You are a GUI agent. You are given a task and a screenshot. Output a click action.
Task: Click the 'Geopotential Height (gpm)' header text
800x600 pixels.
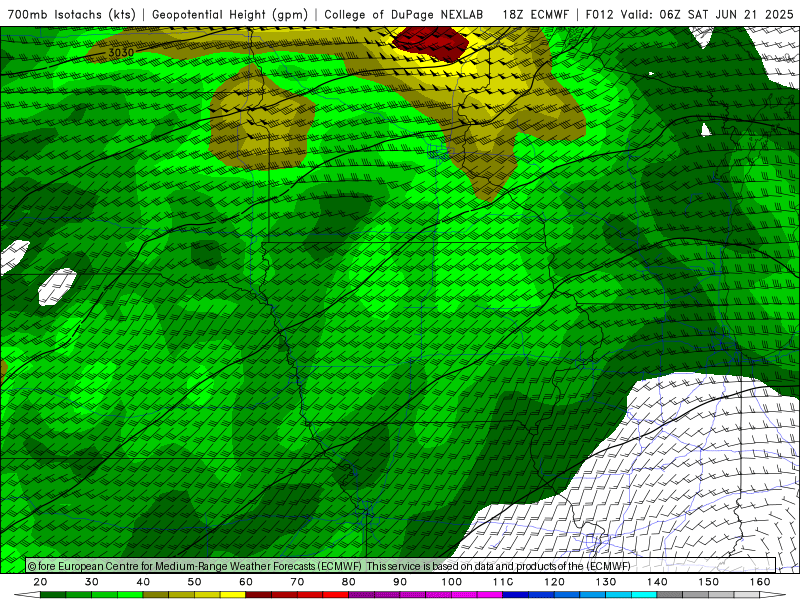(x=230, y=14)
